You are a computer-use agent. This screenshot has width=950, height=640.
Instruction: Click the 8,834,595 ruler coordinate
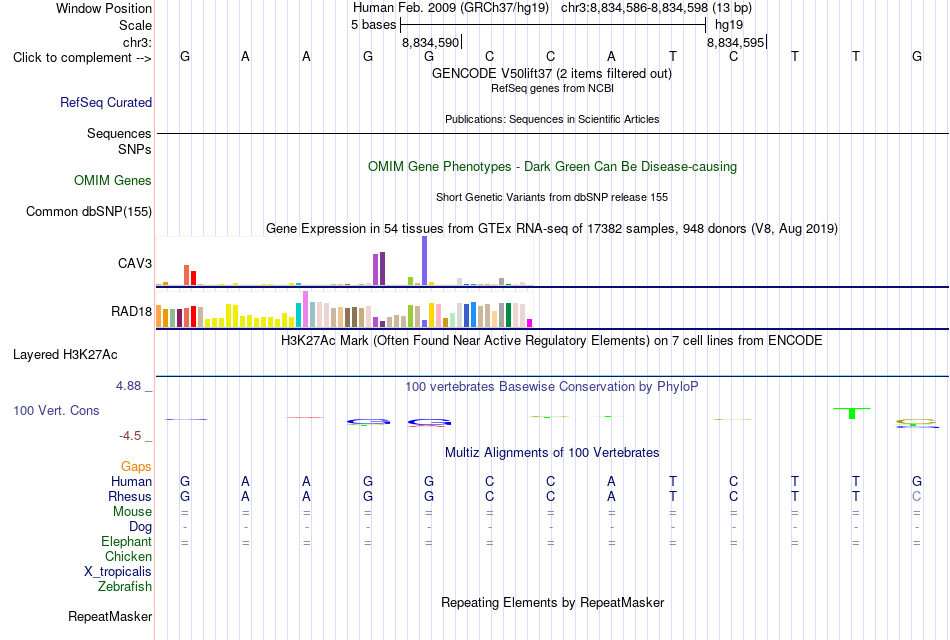coord(736,42)
